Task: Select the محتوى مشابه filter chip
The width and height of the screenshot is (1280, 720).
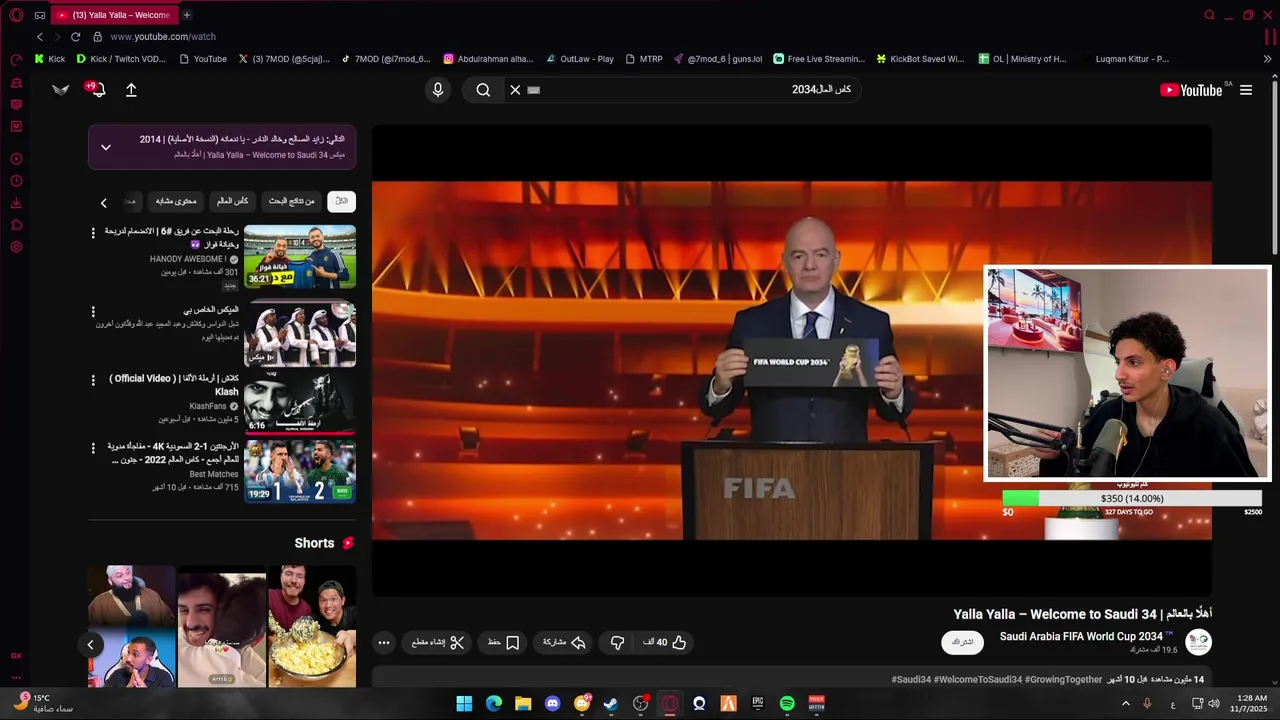Action: [x=176, y=201]
